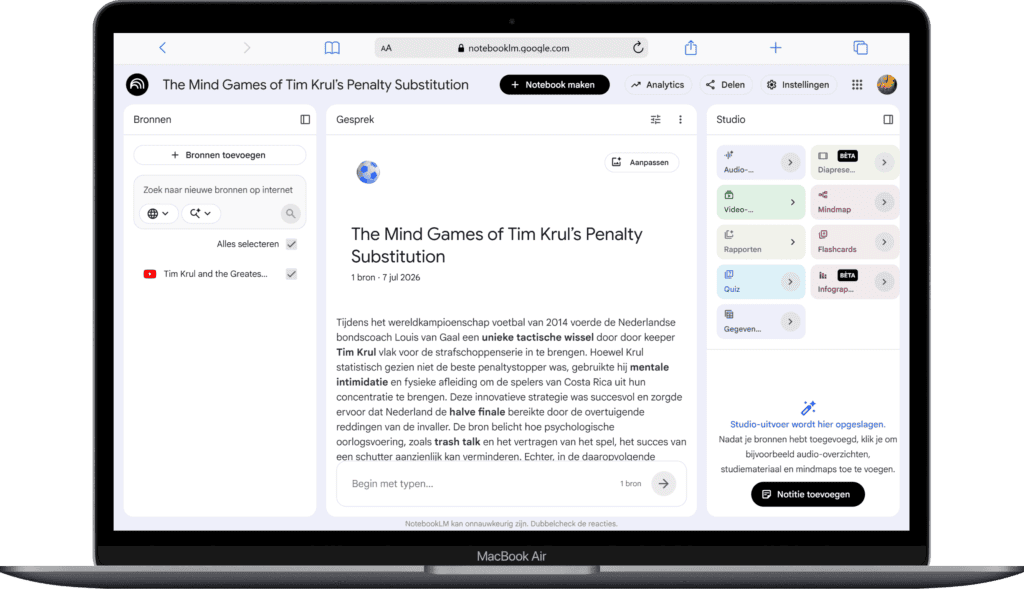
Task: Expand Gegevens table options arrow
Action: coord(790,322)
